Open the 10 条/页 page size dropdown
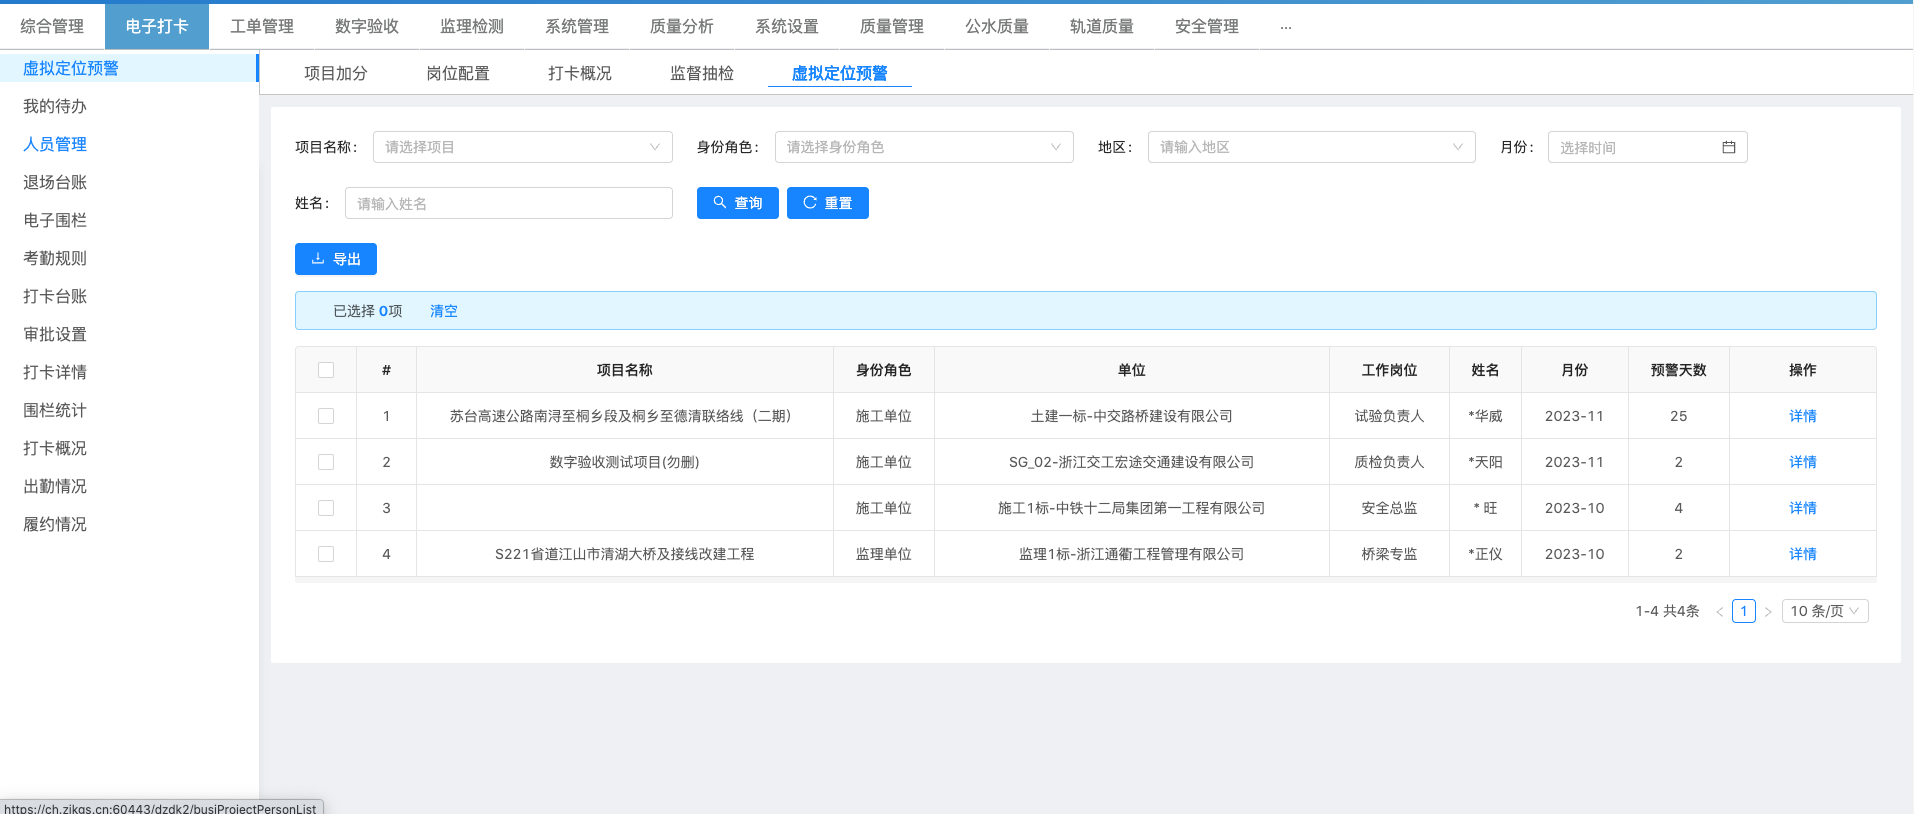The height and width of the screenshot is (814, 1914). tap(1825, 611)
